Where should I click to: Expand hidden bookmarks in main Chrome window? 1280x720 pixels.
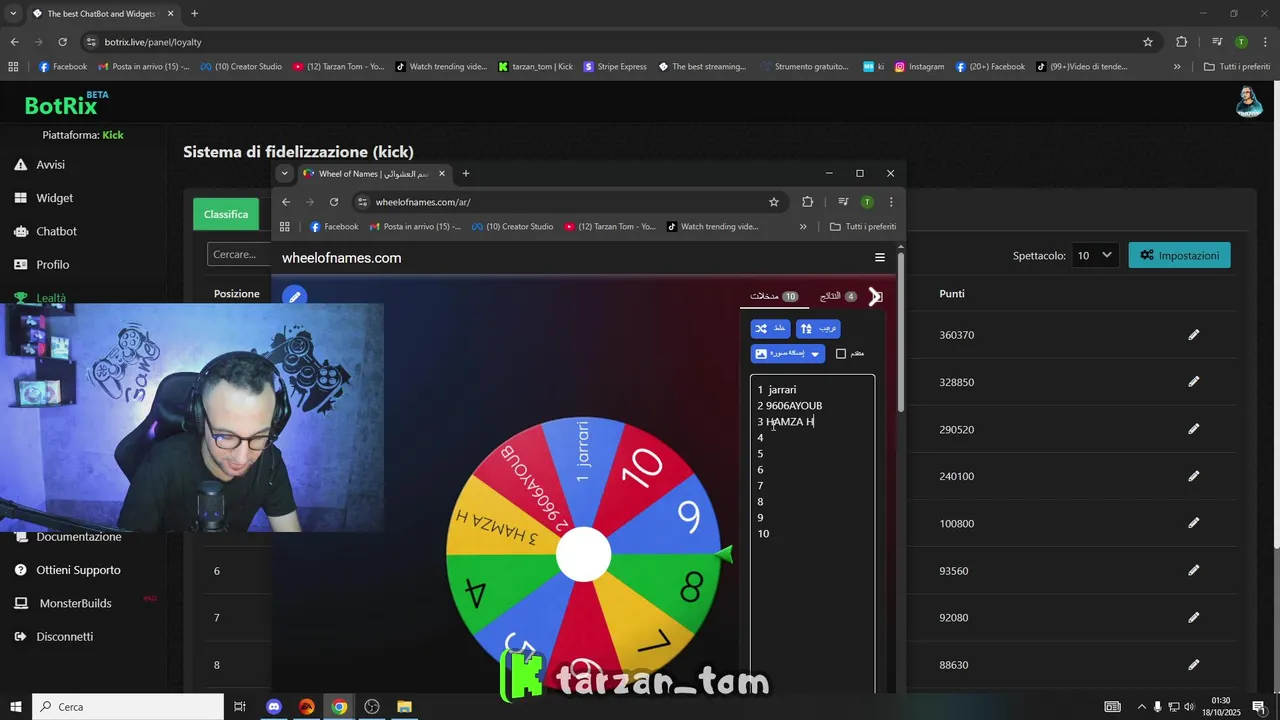(x=1177, y=67)
